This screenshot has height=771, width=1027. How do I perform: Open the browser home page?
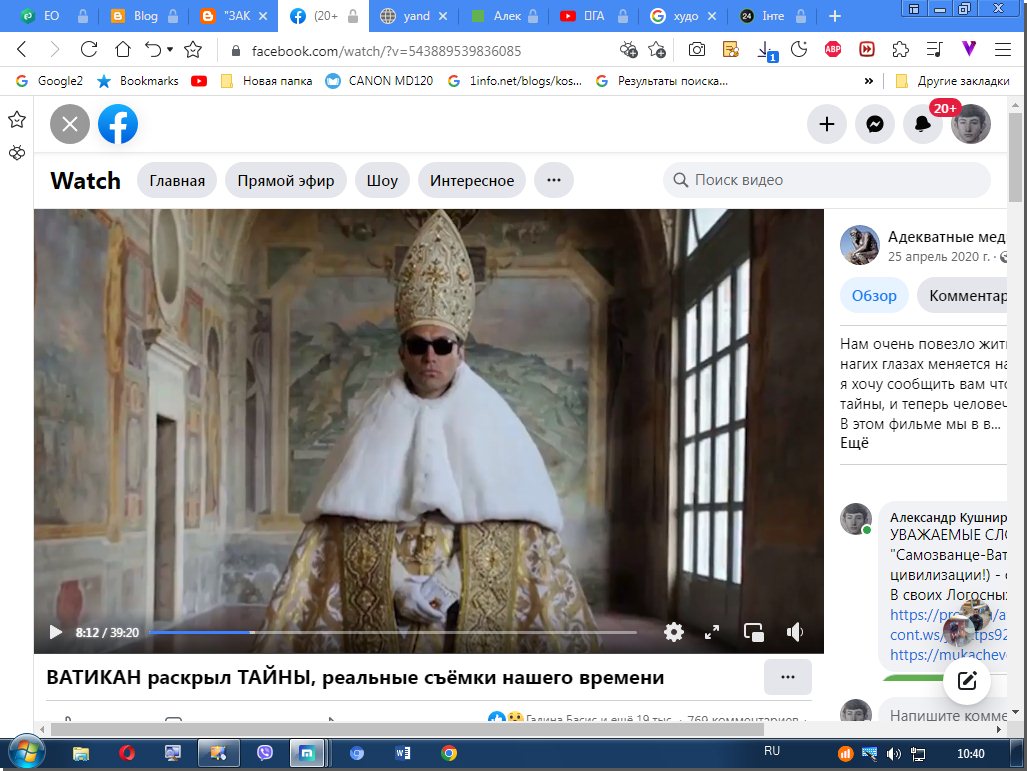(122, 50)
